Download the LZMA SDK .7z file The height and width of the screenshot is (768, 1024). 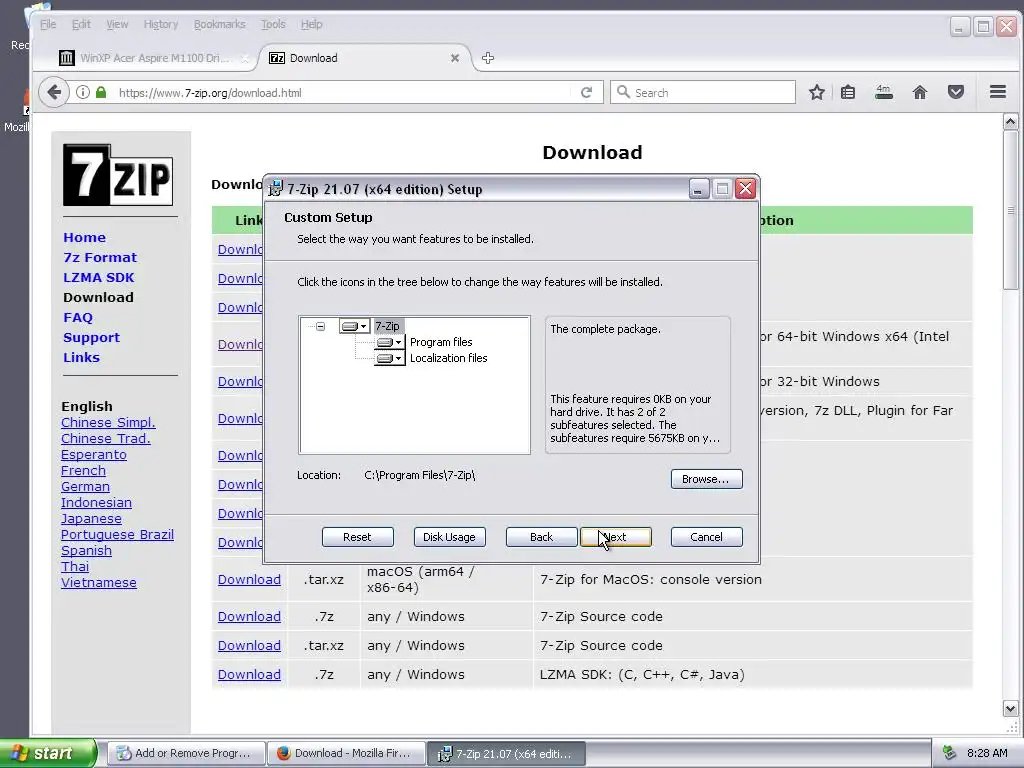pos(249,675)
